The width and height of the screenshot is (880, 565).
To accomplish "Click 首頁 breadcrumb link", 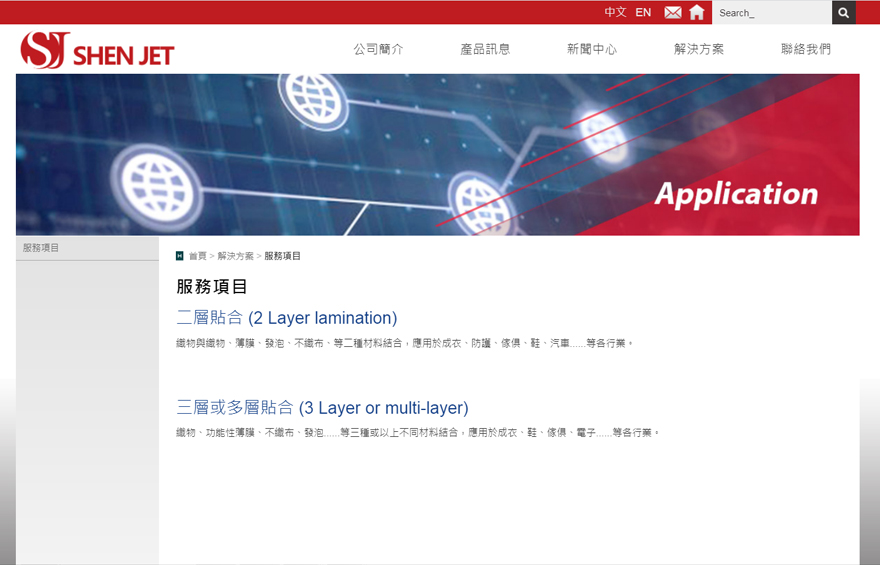I will pyautogui.click(x=198, y=256).
